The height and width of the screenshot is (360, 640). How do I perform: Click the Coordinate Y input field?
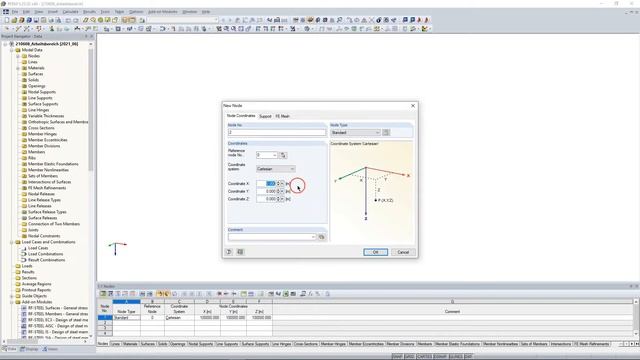click(267, 191)
